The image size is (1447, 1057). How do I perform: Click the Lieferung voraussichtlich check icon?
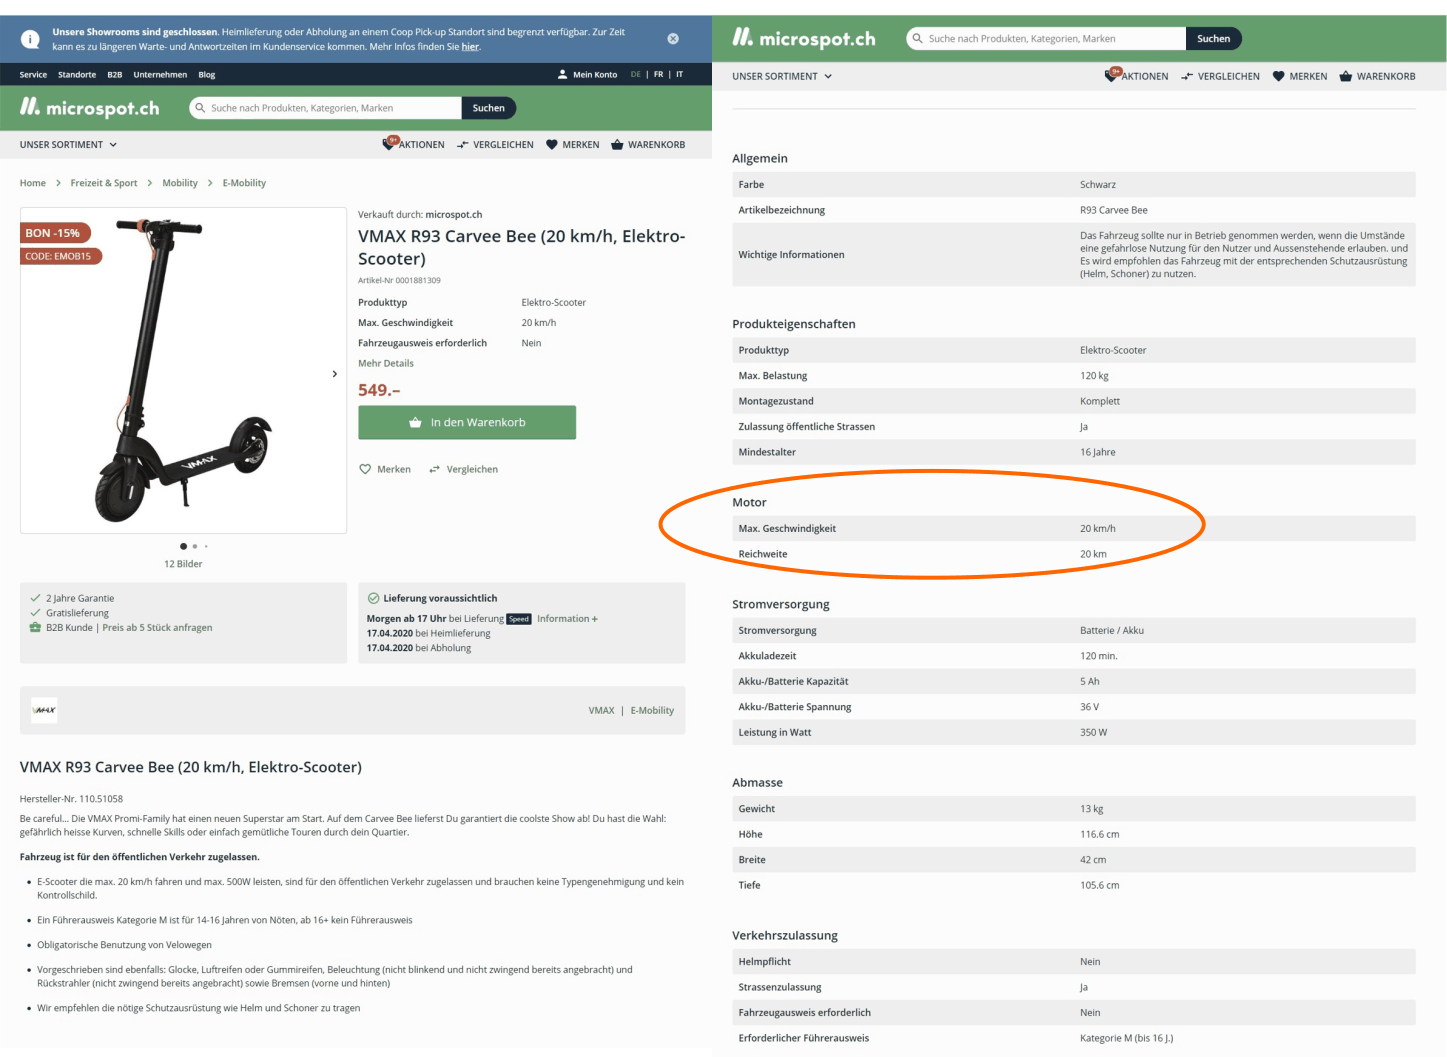(373, 598)
